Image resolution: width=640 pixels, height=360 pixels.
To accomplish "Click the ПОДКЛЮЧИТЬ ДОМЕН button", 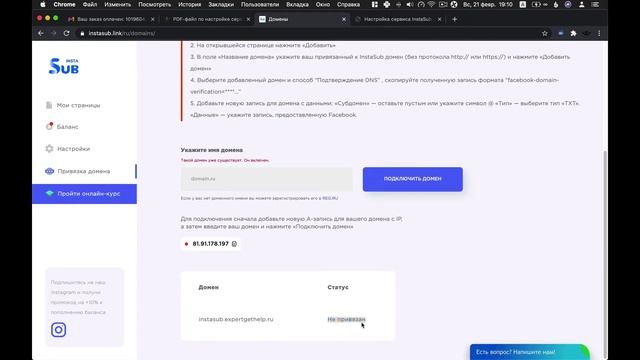I will click(x=413, y=179).
